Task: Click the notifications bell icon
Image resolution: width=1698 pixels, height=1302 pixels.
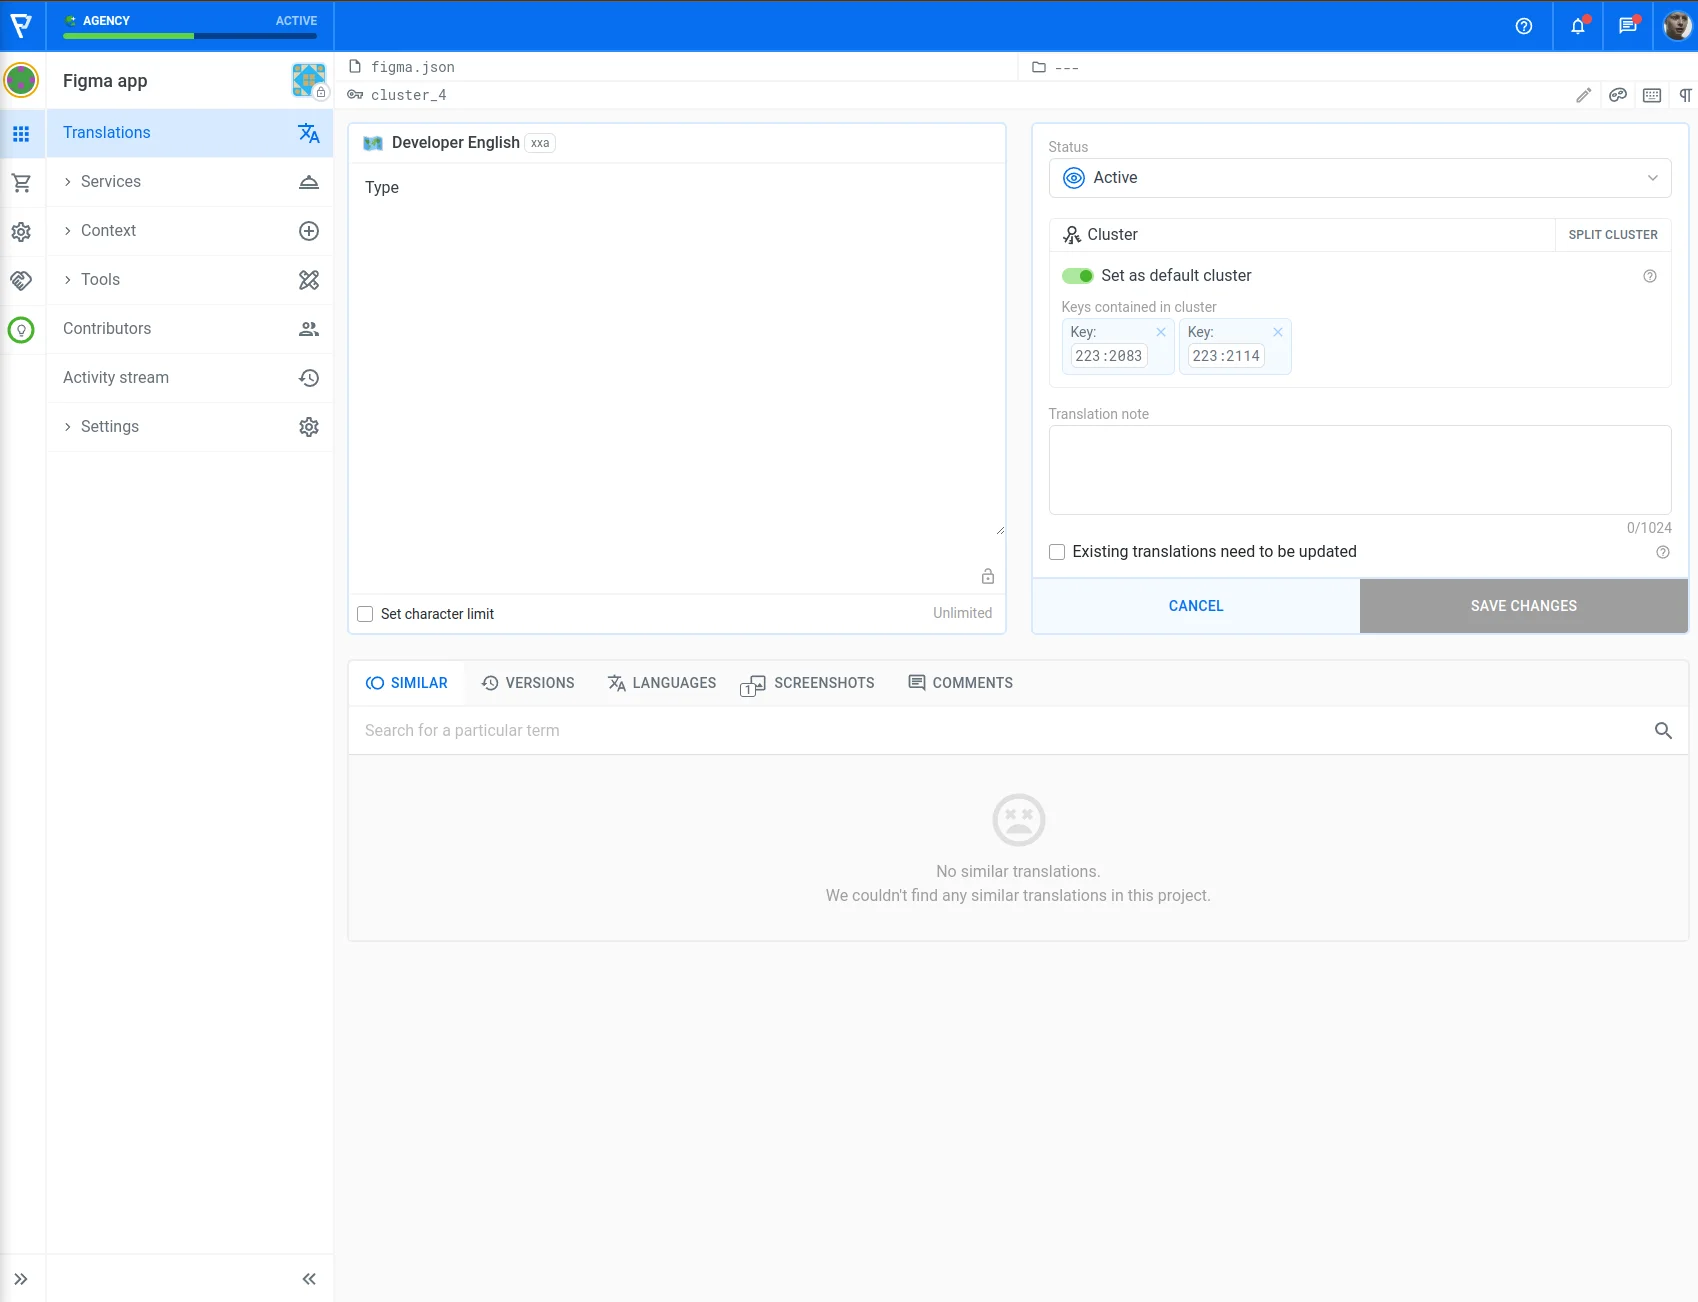Action: tap(1577, 26)
